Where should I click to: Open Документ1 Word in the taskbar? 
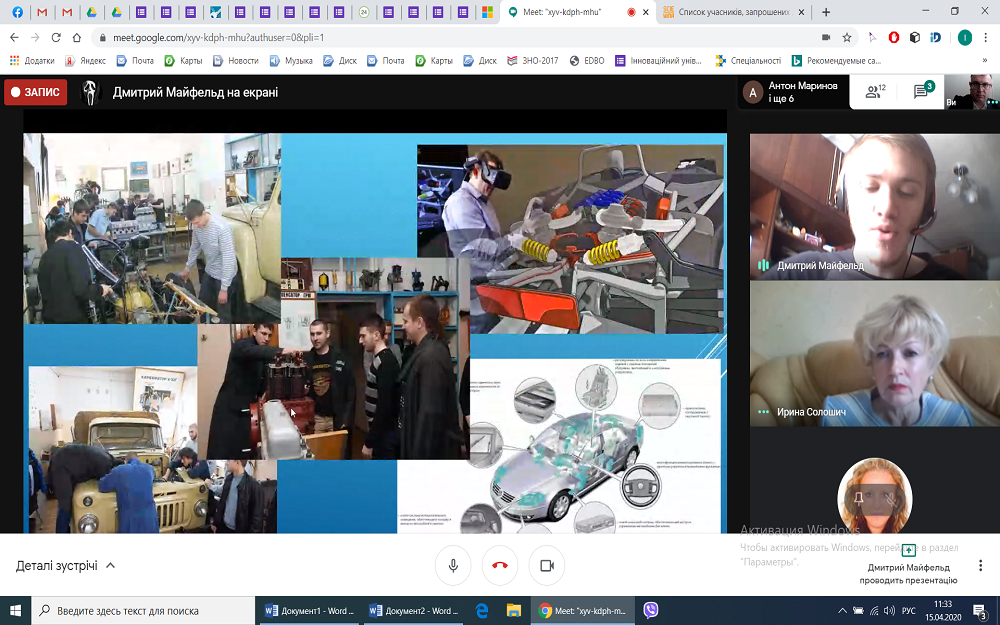[x=309, y=610]
